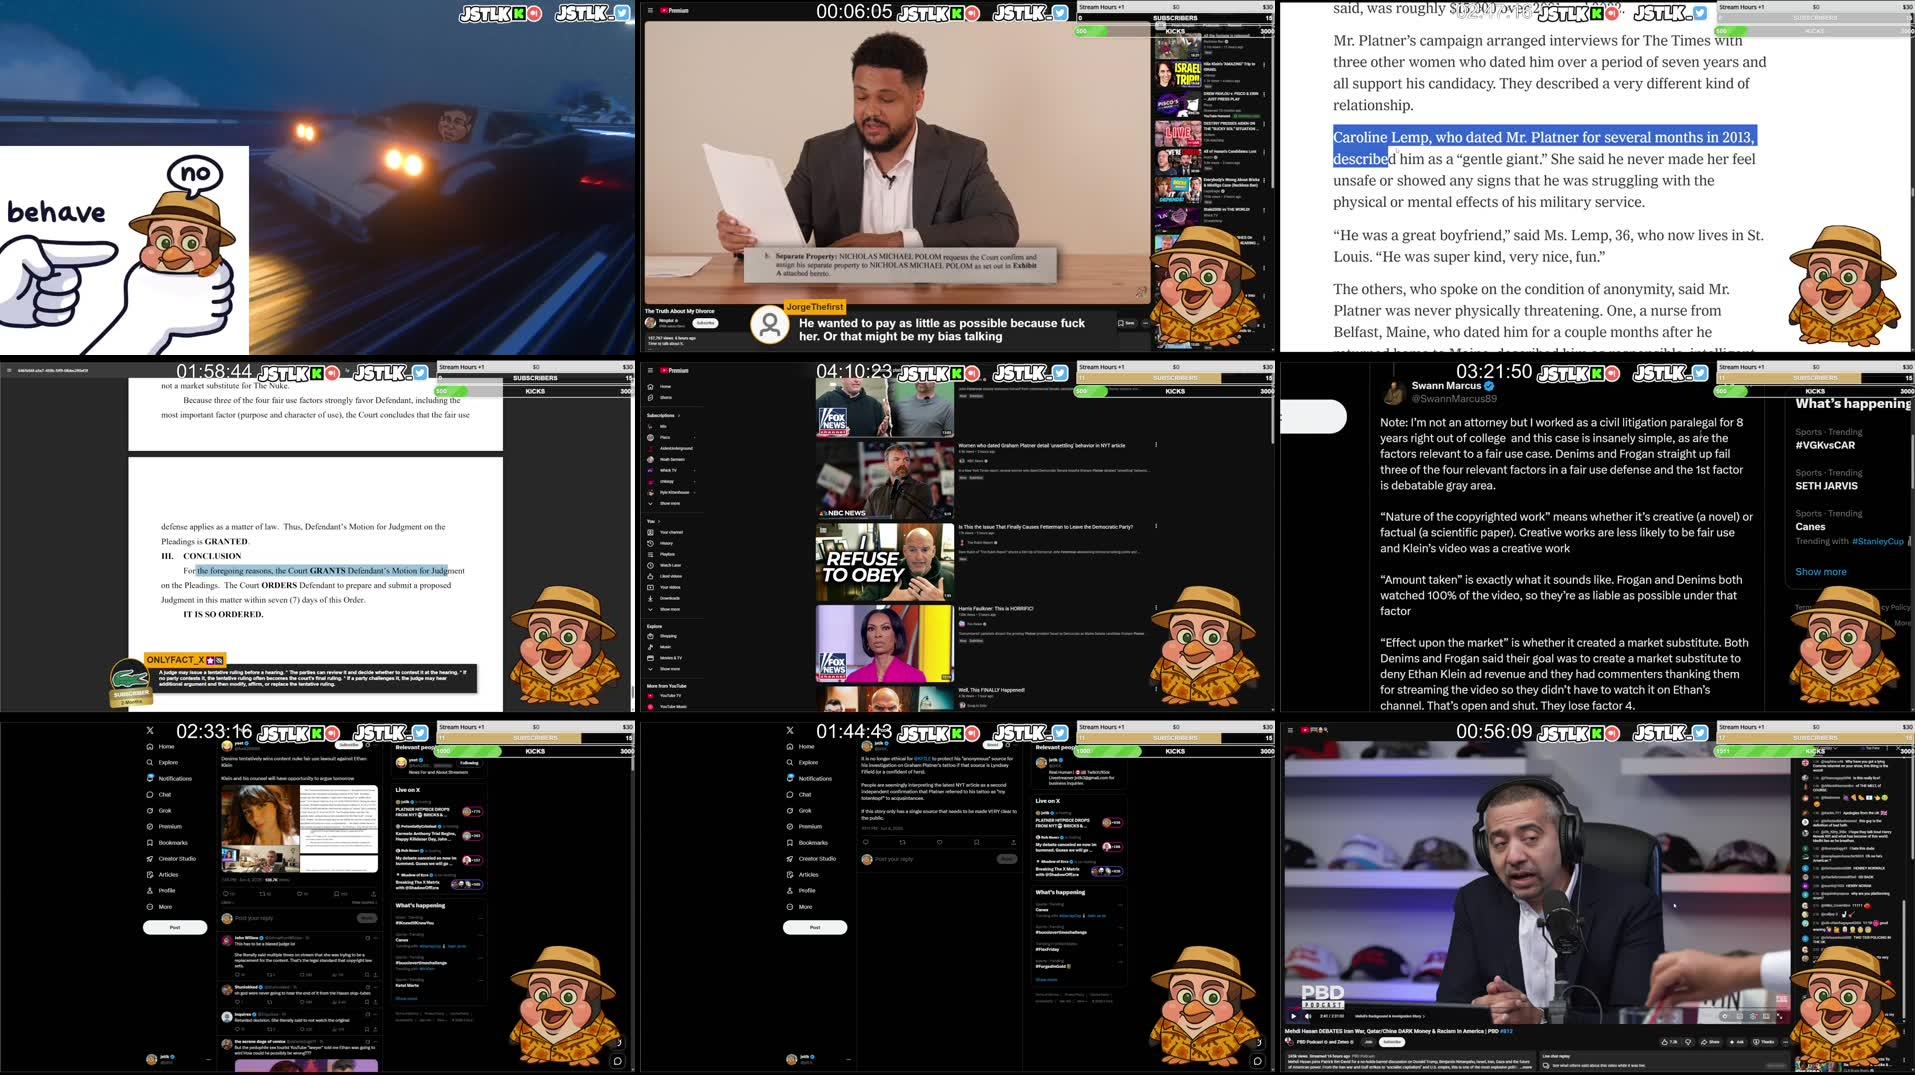
Task: Expand Show more under YouTube Subscriptions
Action: click(x=665, y=503)
